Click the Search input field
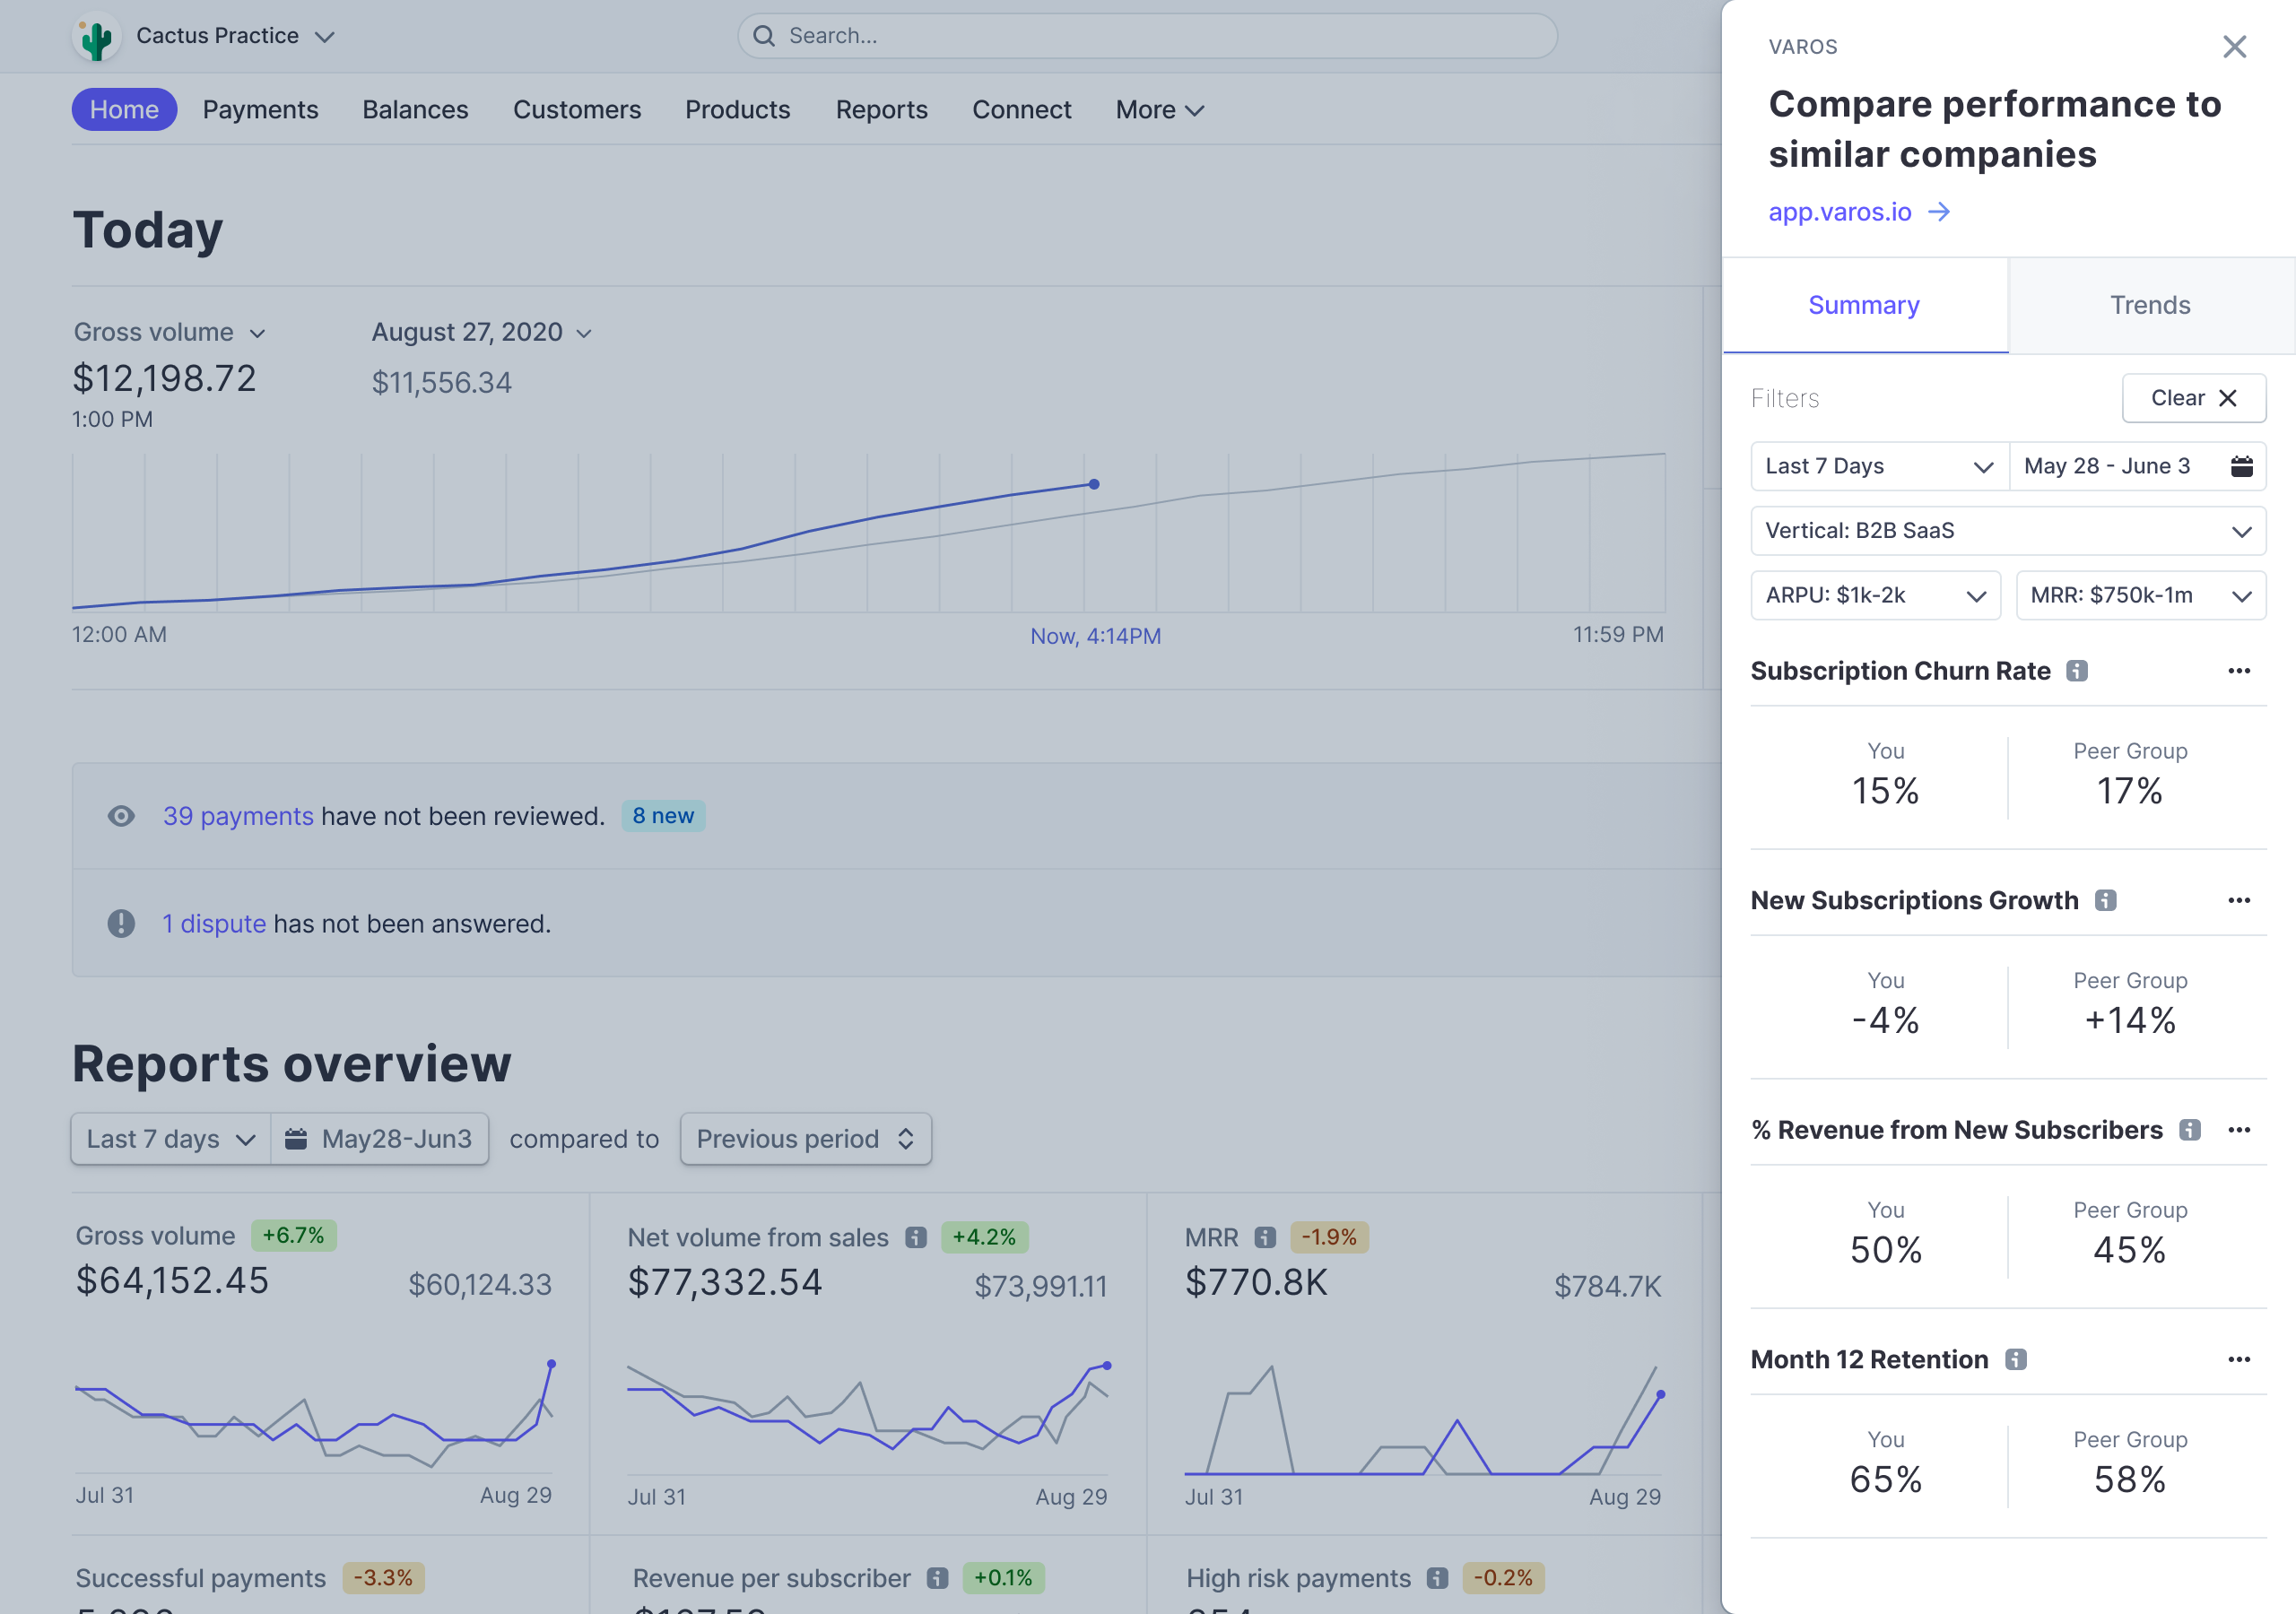This screenshot has height=1614, width=2296. 1147,36
